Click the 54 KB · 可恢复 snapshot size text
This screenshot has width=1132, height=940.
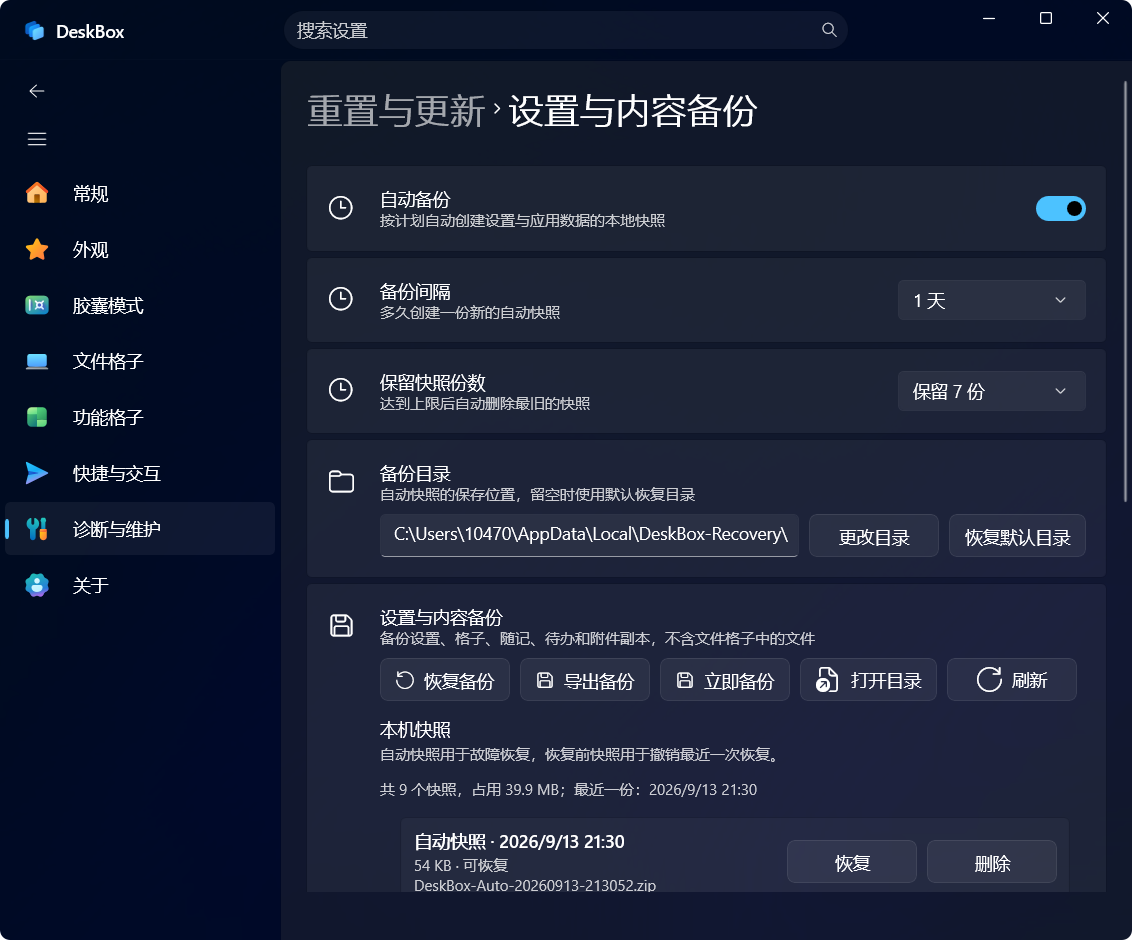[x=461, y=865]
